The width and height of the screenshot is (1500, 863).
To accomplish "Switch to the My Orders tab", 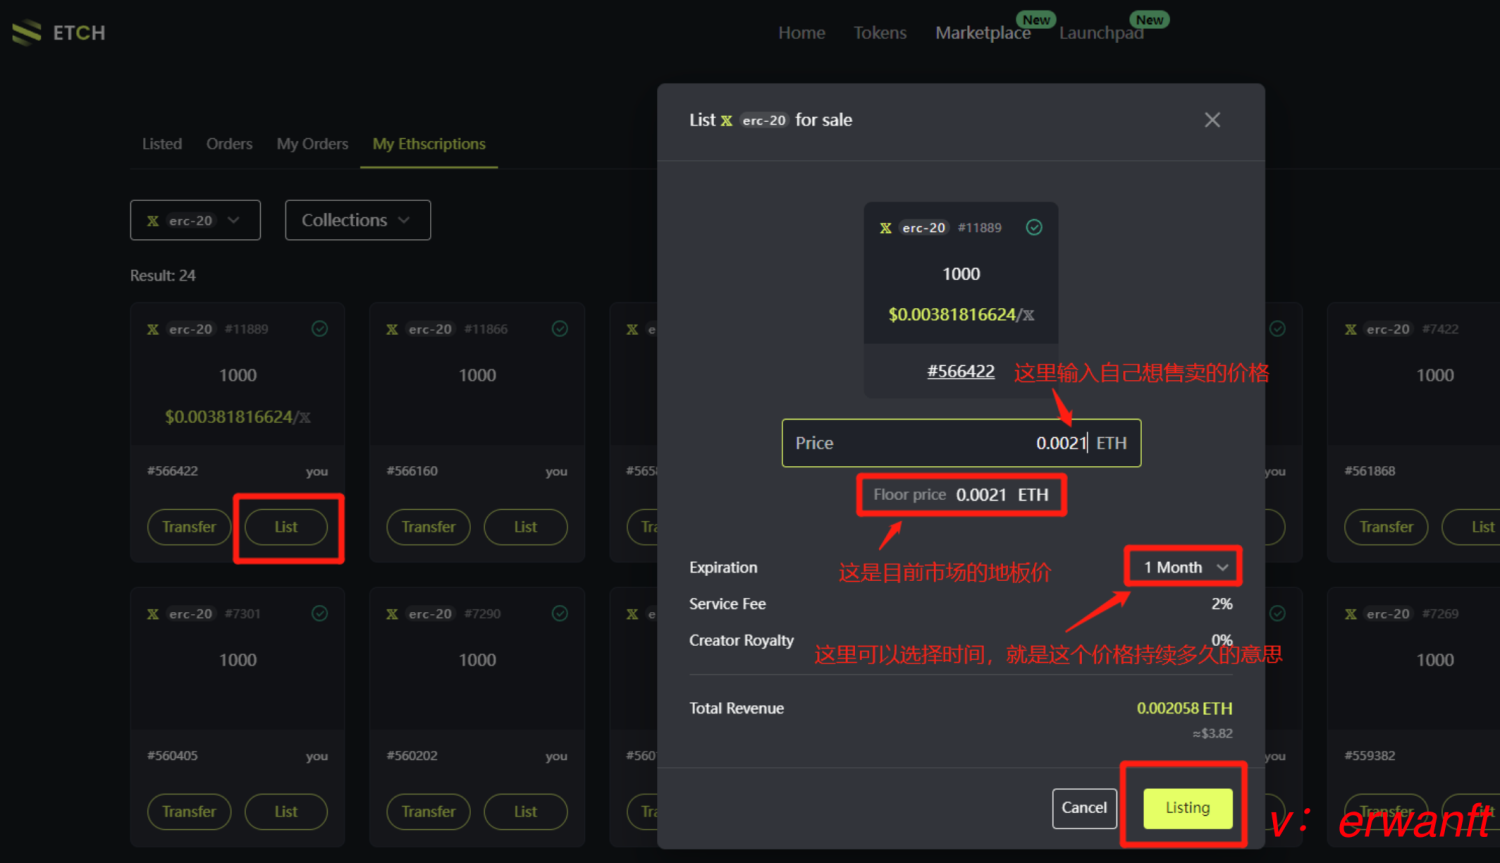I will click(312, 144).
